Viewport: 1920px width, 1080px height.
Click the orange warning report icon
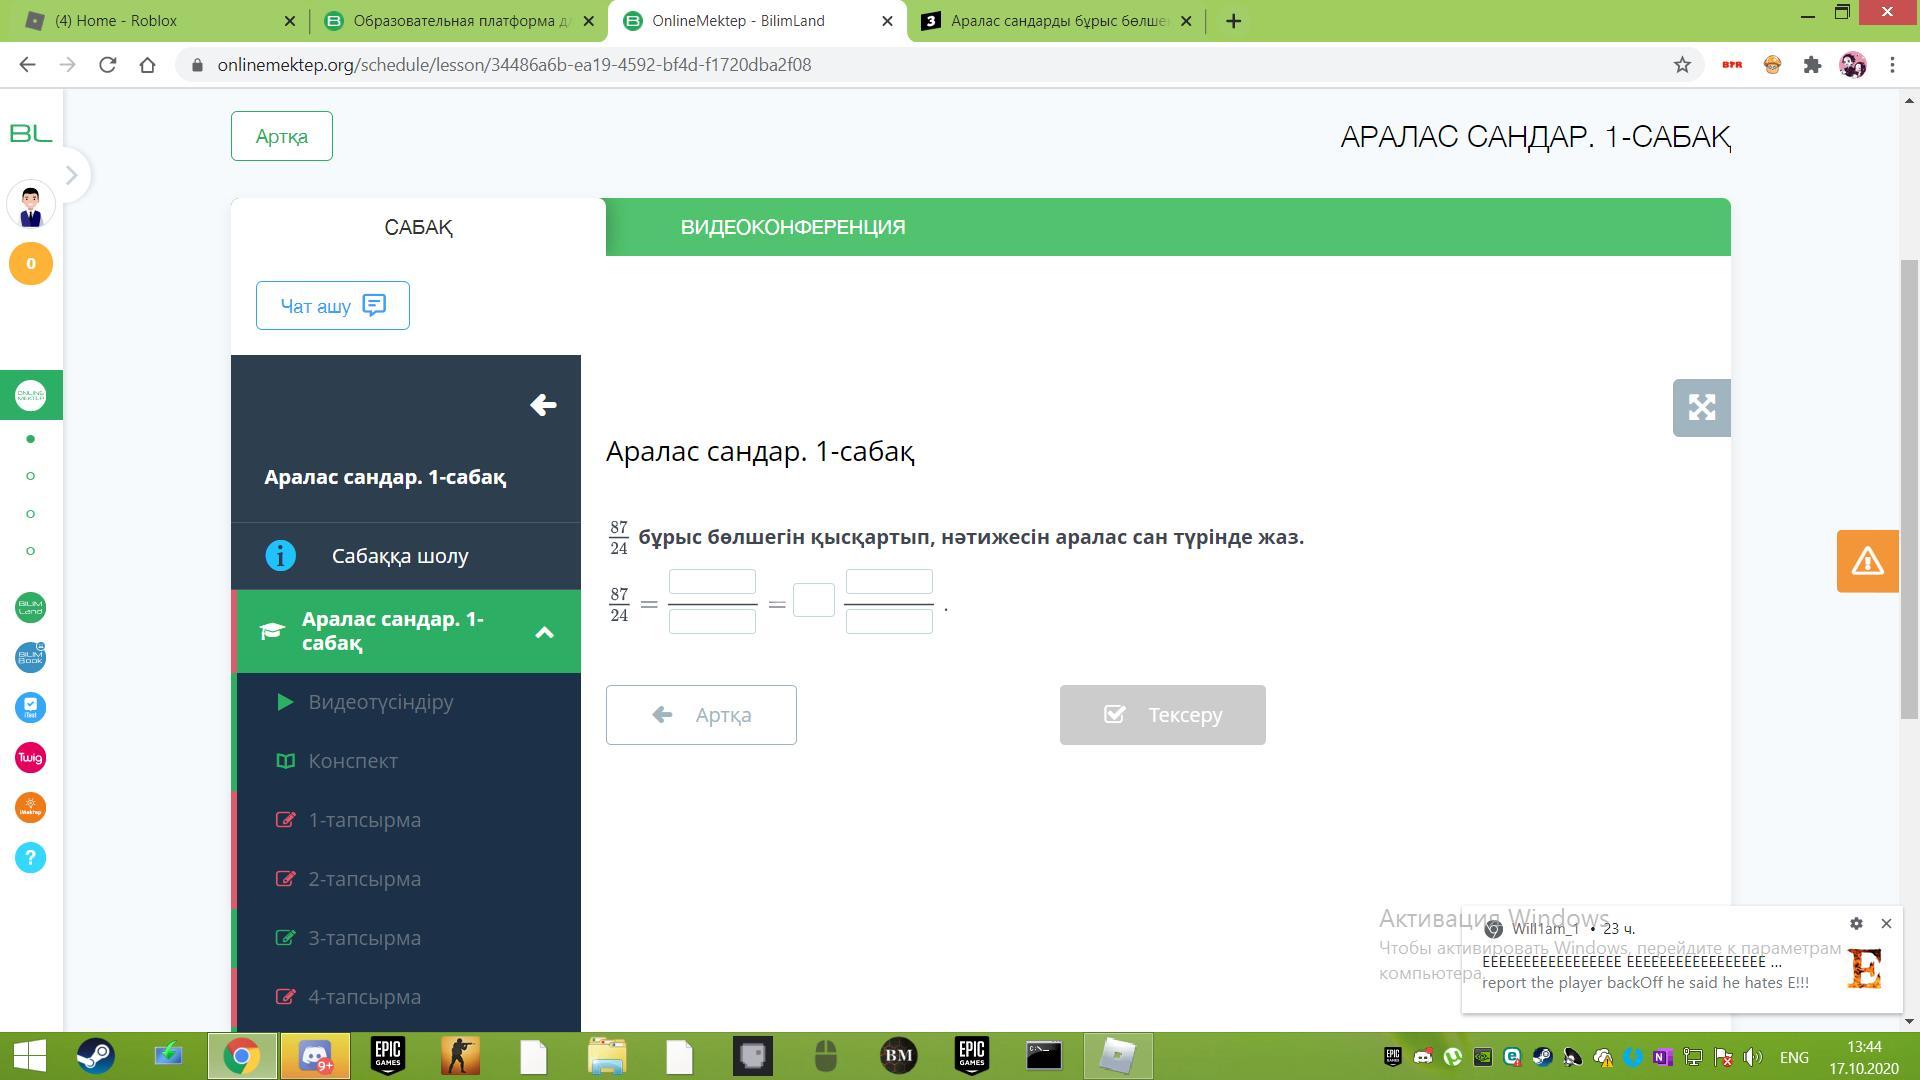point(1867,561)
